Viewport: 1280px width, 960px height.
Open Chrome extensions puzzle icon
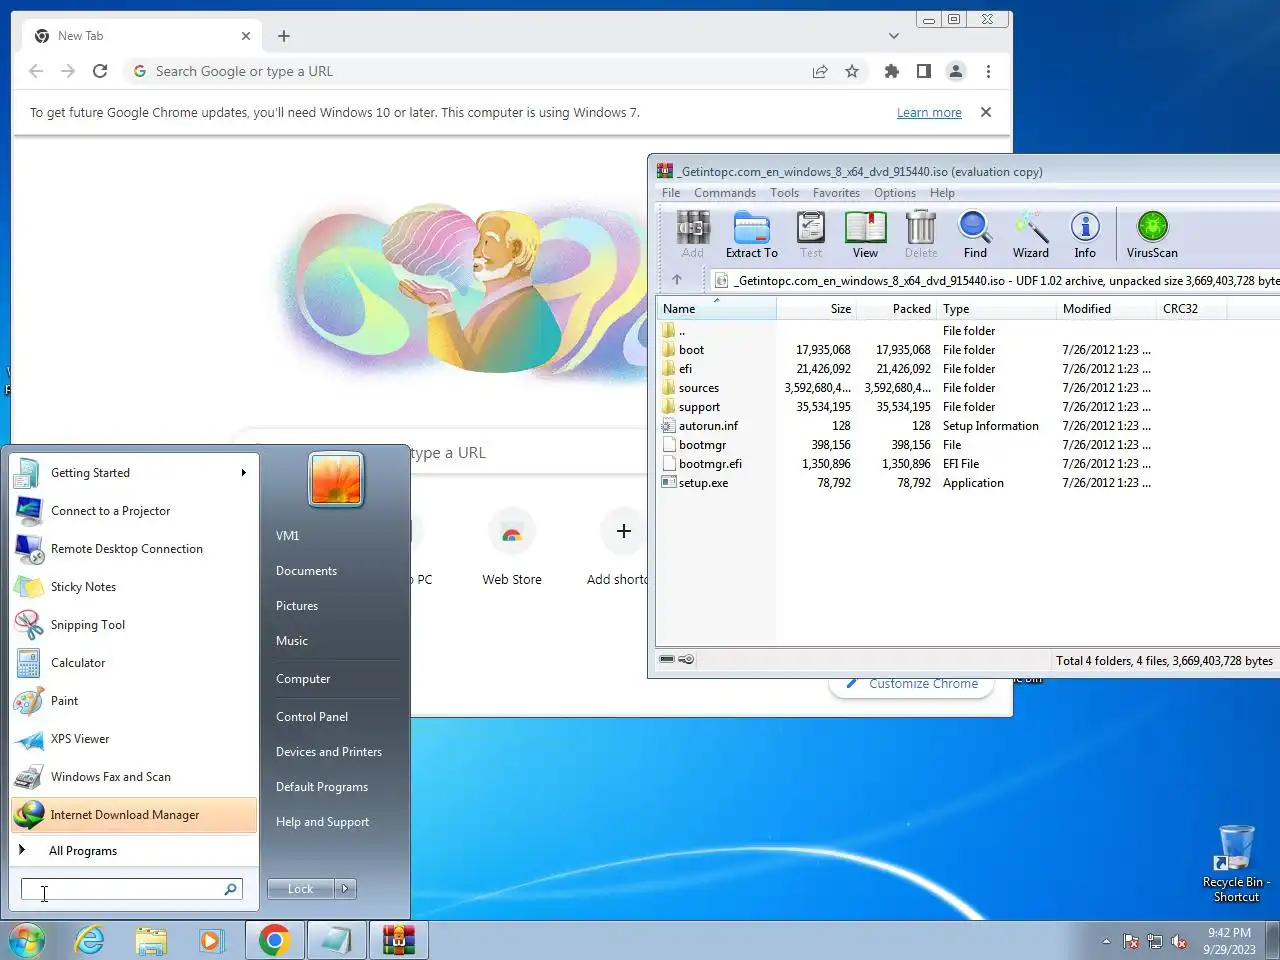pyautogui.click(x=892, y=71)
